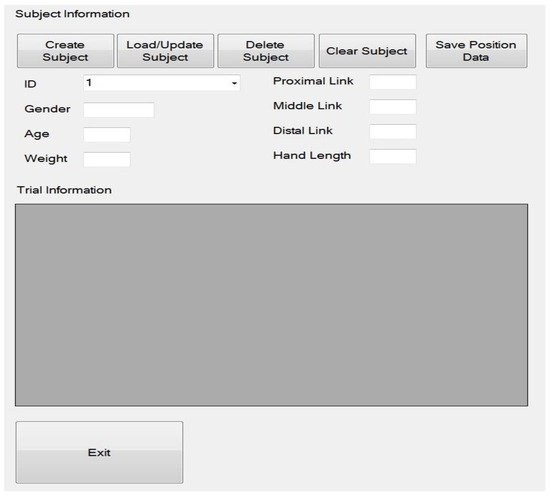
Task: Click Clear Subject to reset fields
Action: point(367,51)
